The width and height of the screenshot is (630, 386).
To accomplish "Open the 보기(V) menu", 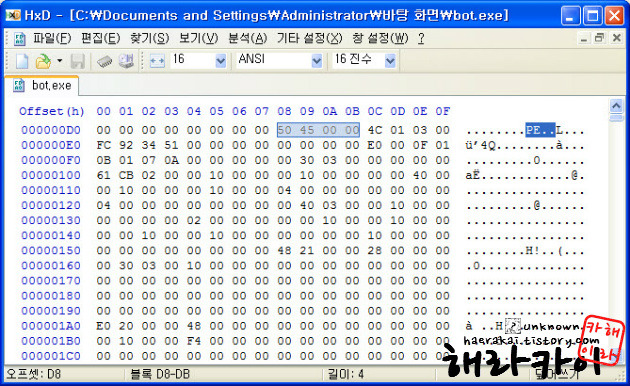I will click(x=198, y=39).
